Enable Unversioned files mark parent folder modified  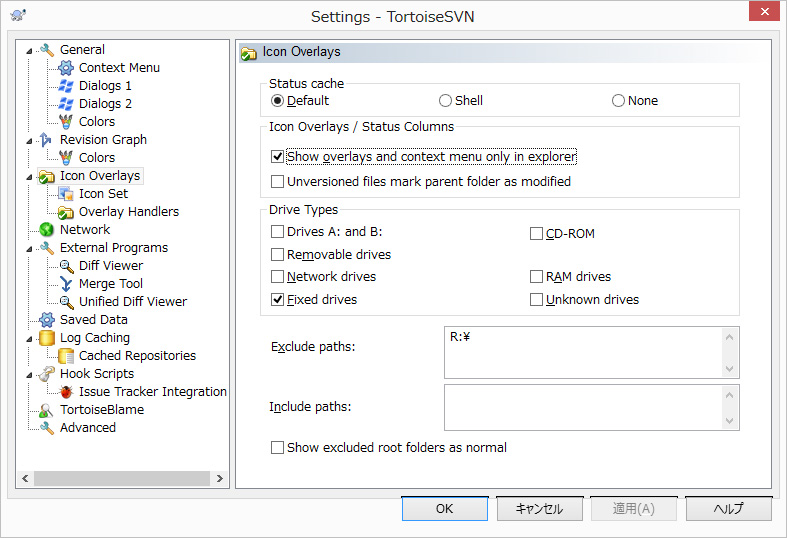(278, 181)
